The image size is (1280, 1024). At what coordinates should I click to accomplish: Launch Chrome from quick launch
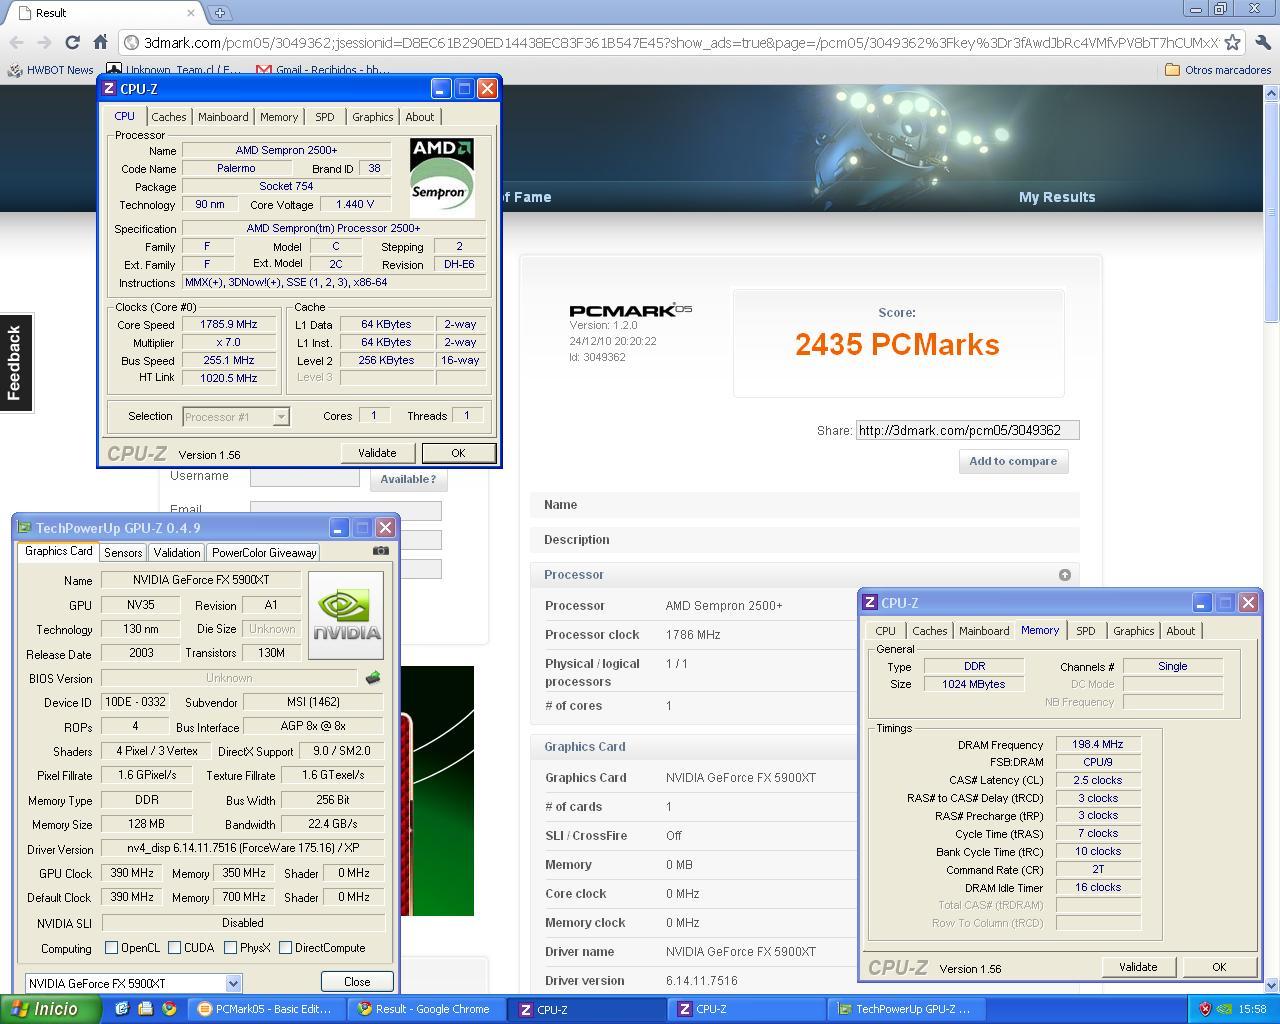169,1009
